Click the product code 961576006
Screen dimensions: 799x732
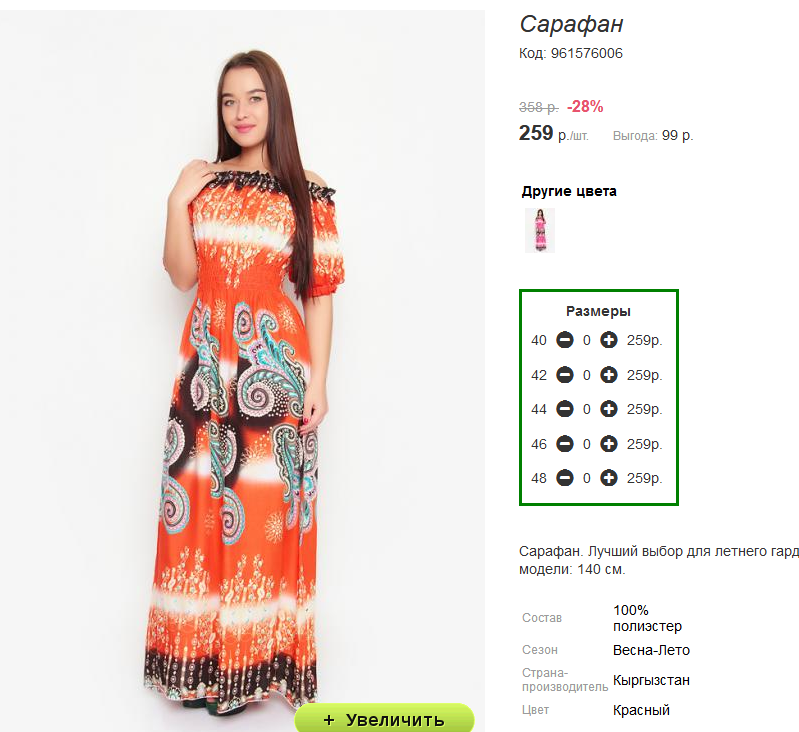tap(587, 53)
